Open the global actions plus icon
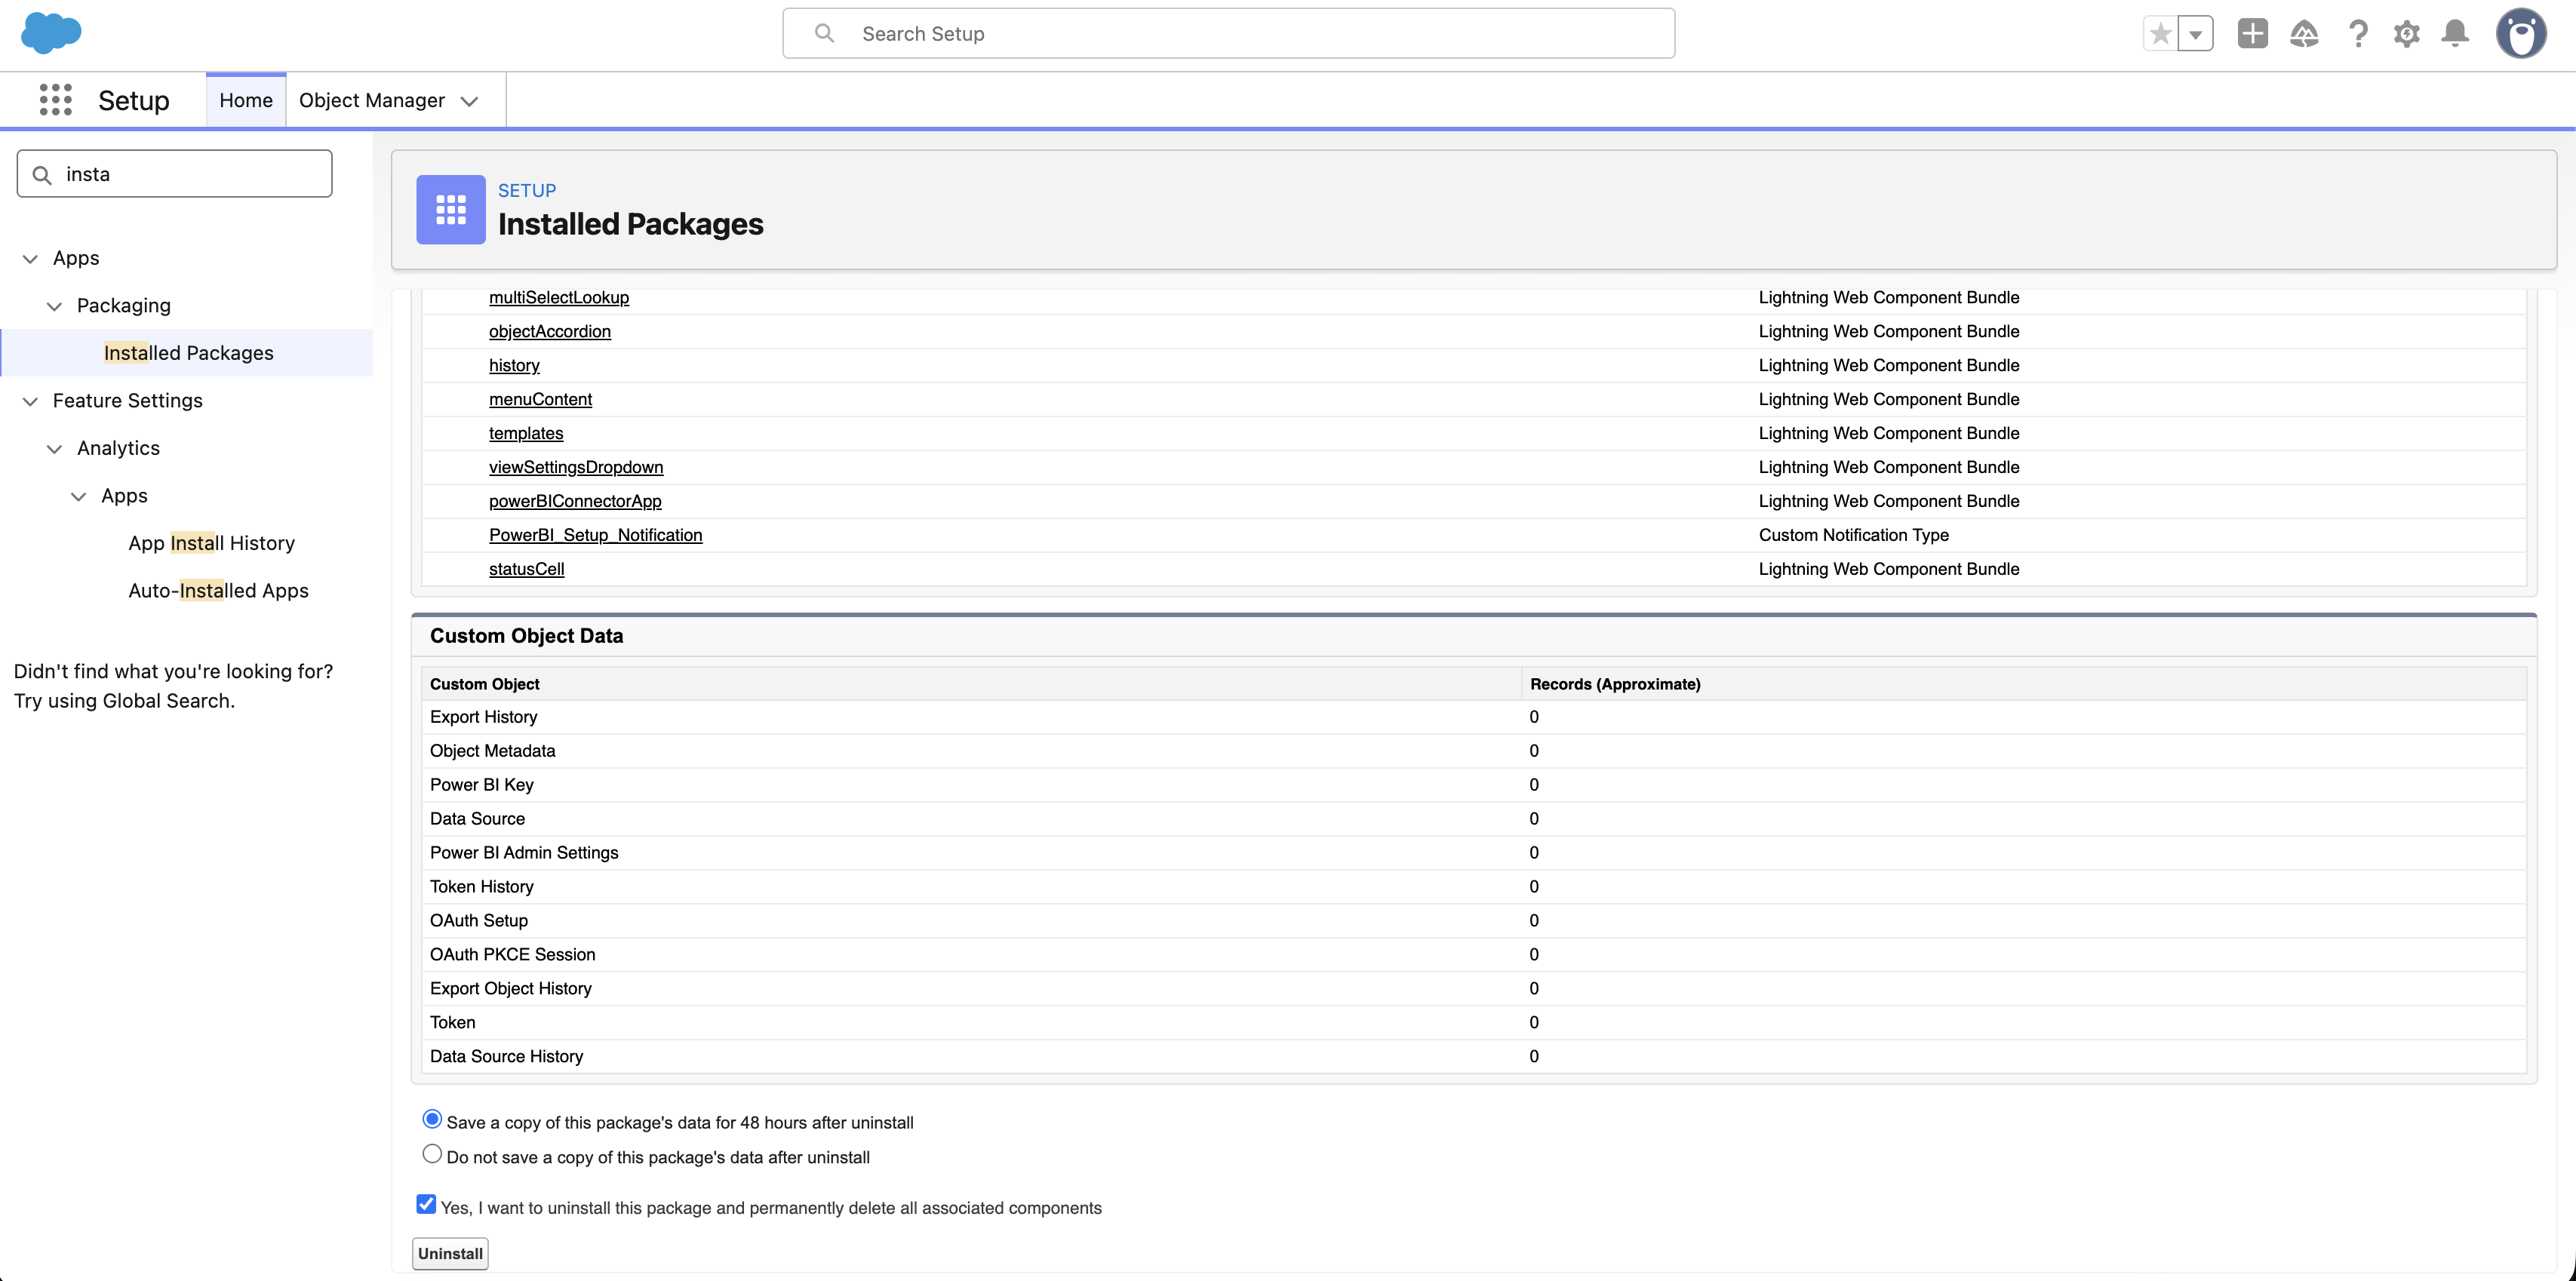2576x1281 pixels. pos(2252,34)
